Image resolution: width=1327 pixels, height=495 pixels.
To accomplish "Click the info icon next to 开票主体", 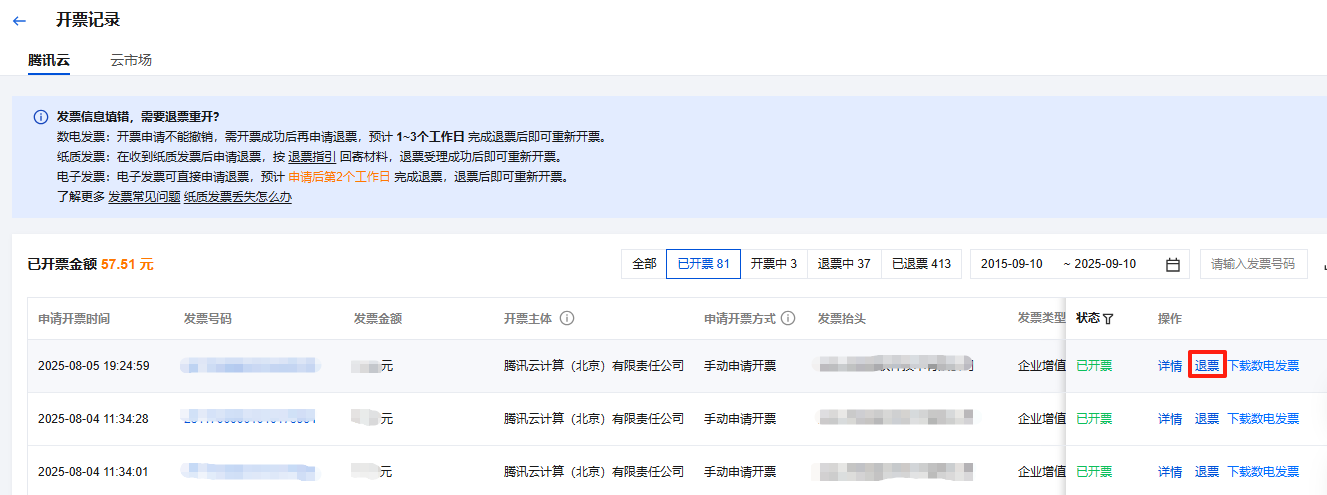I will click(567, 319).
